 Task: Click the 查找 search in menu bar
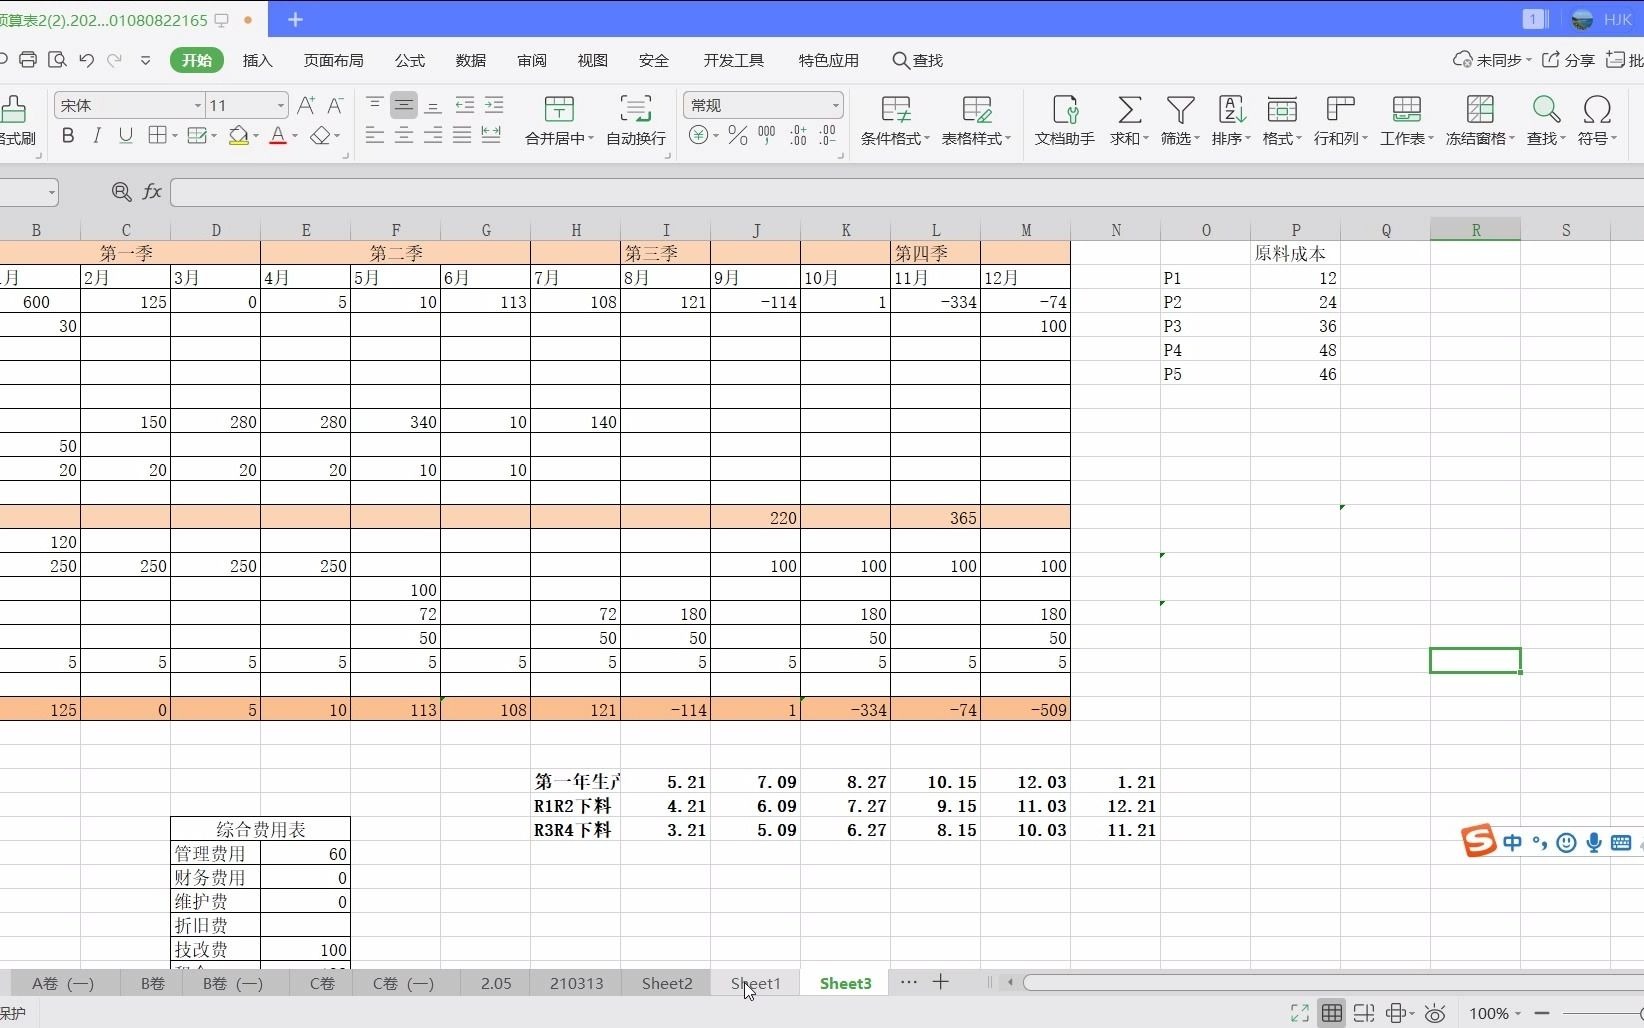(917, 60)
